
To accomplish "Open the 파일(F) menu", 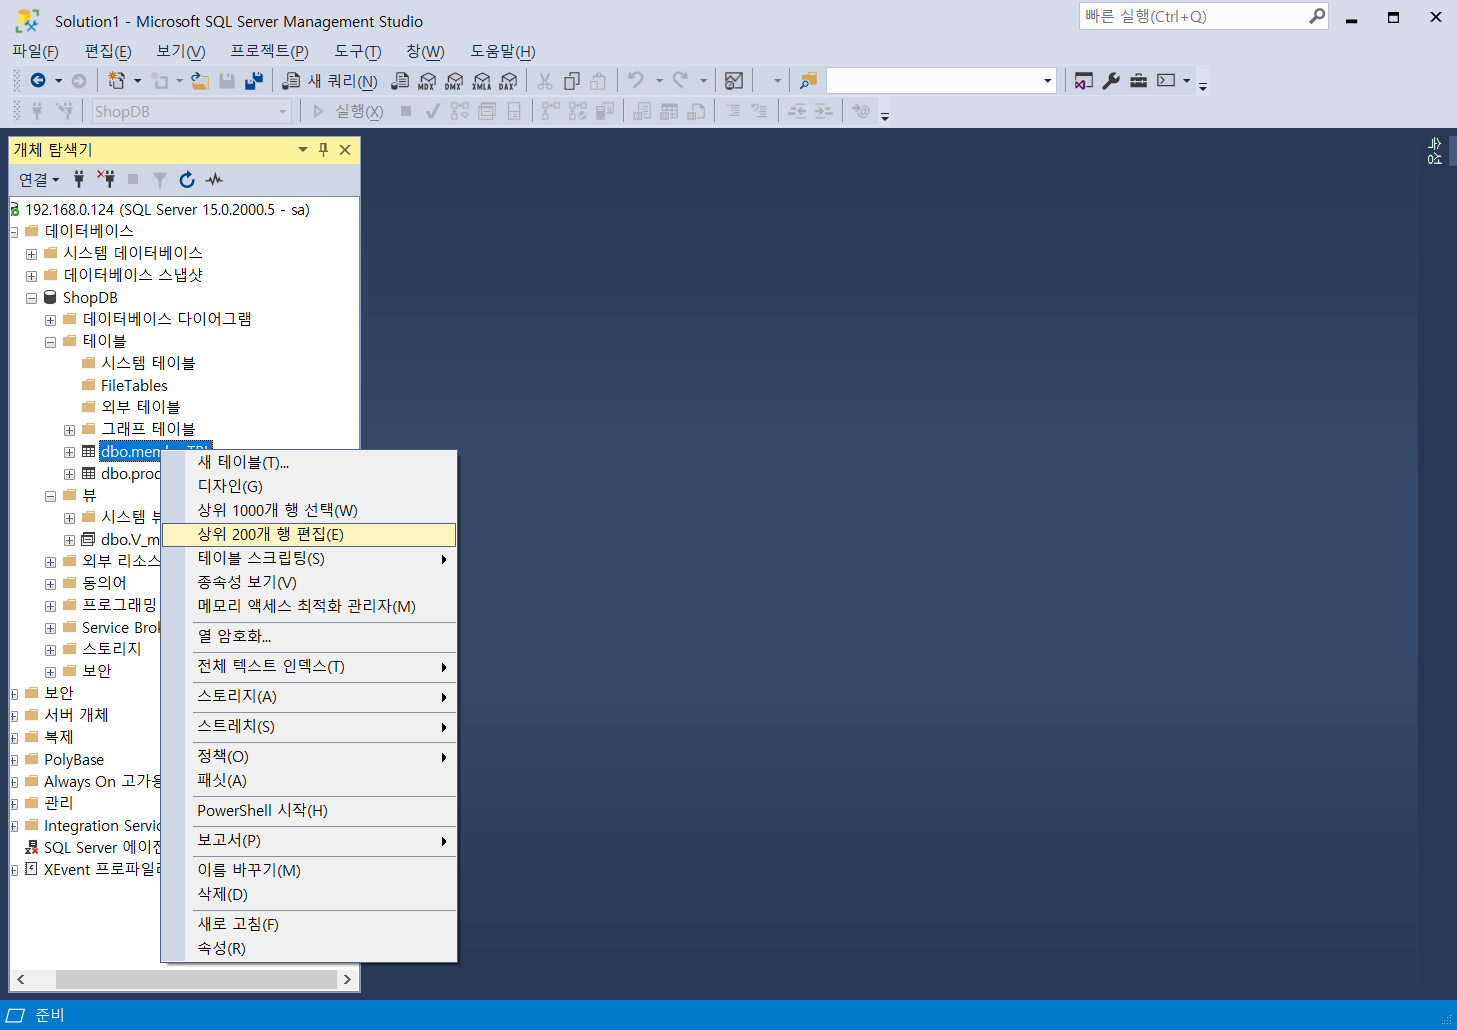I will point(35,51).
